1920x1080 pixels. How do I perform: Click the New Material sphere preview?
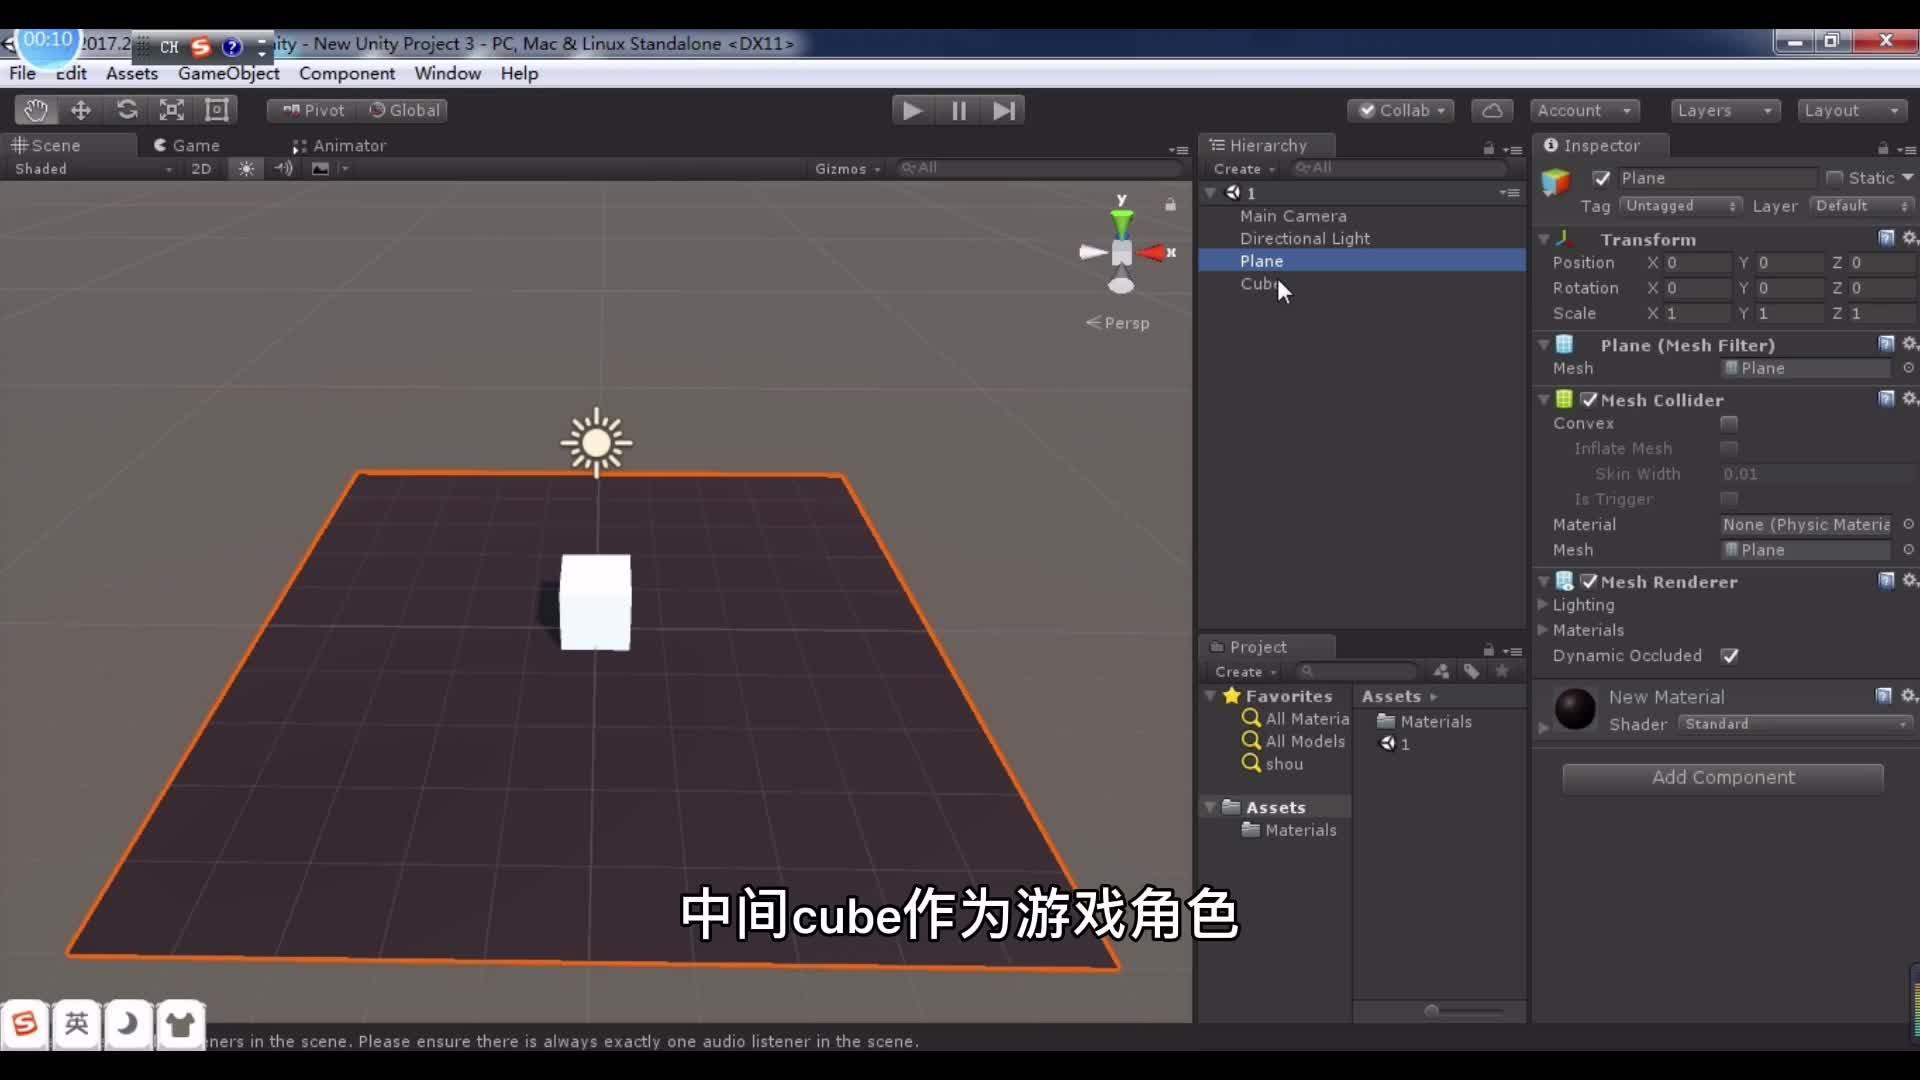point(1575,709)
